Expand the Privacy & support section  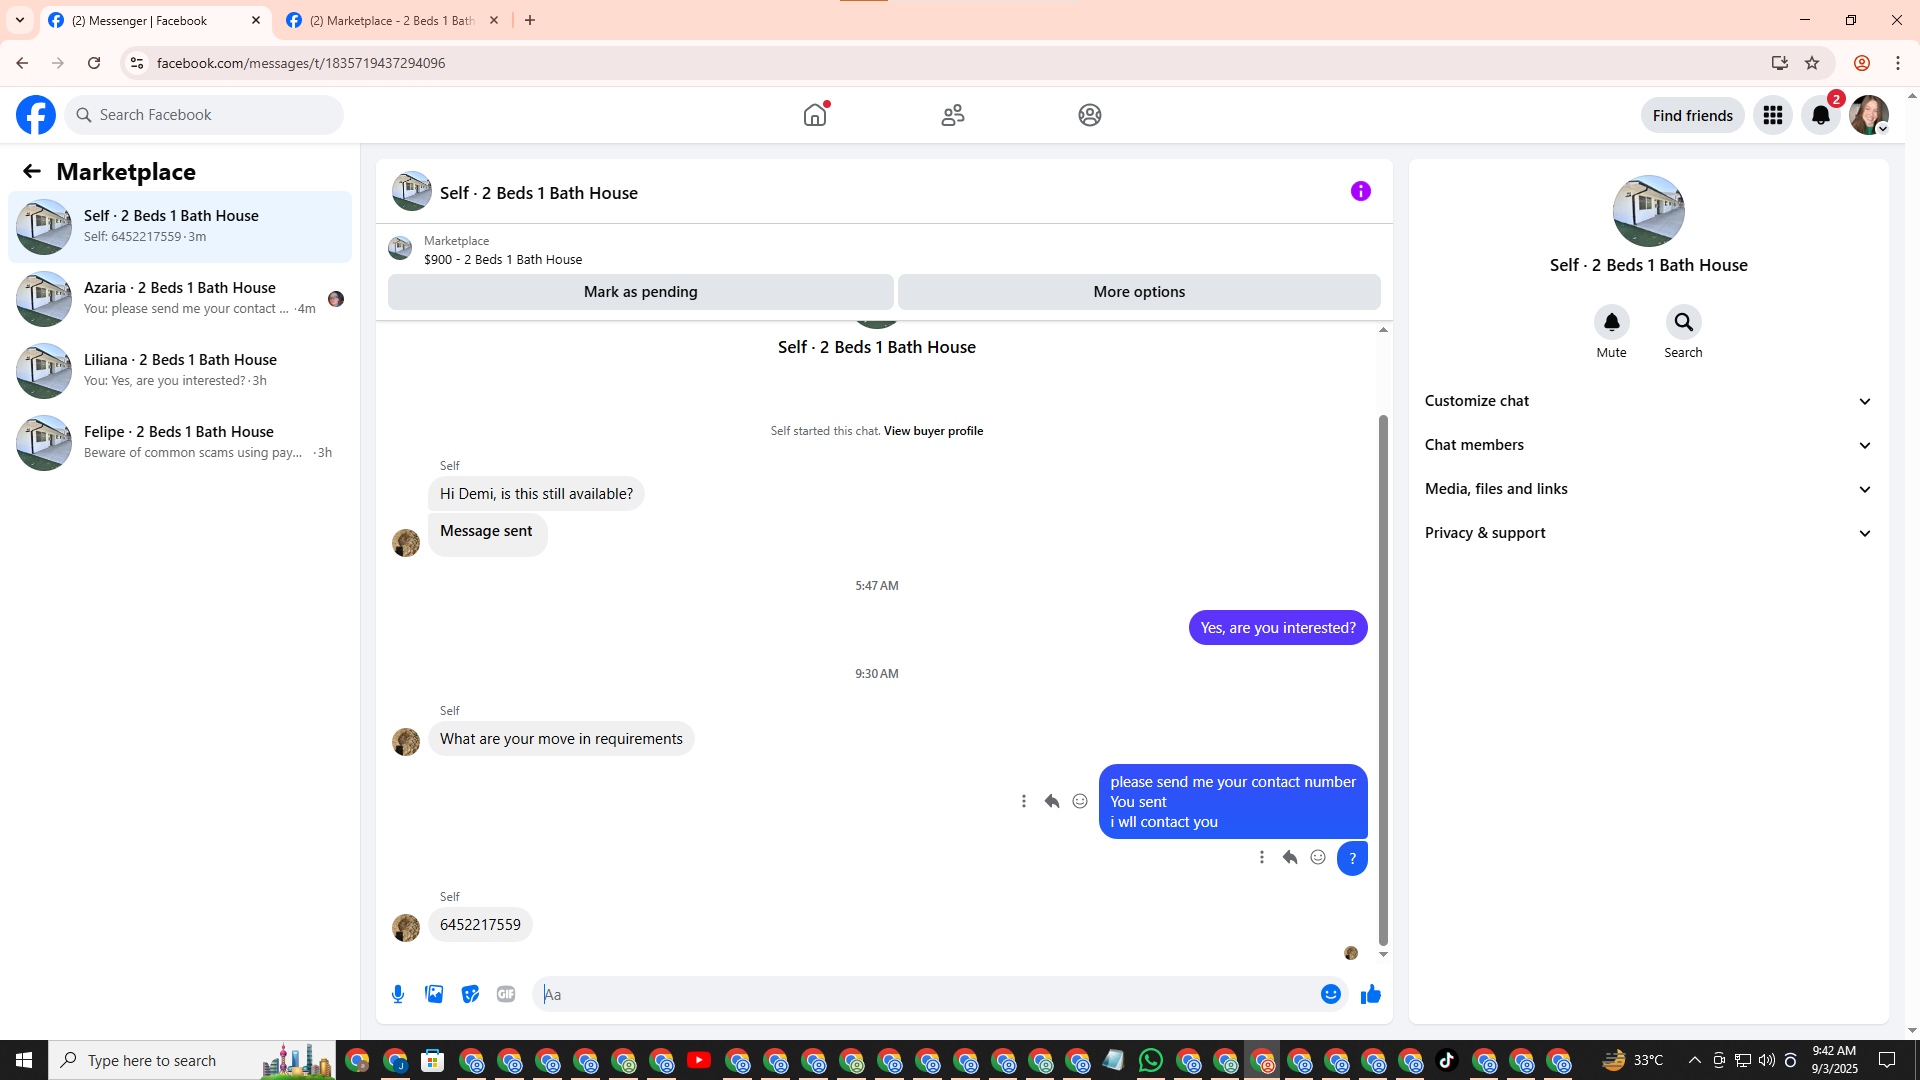pyautogui.click(x=1649, y=533)
